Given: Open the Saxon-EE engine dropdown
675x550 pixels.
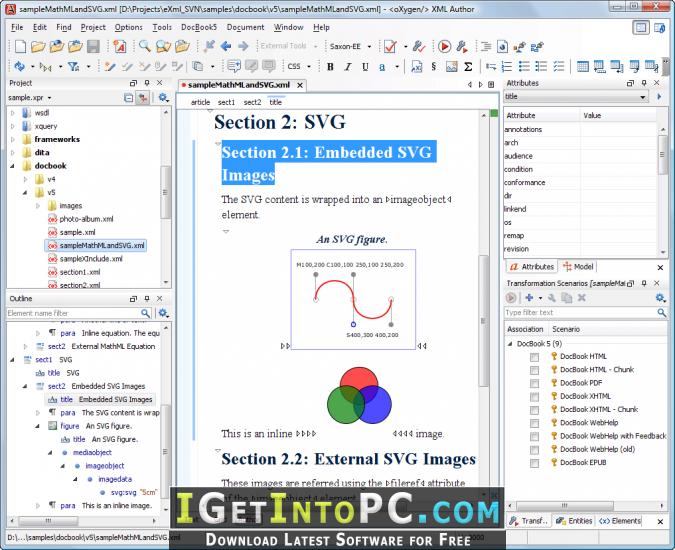Looking at the screenshot, I should (369, 46).
